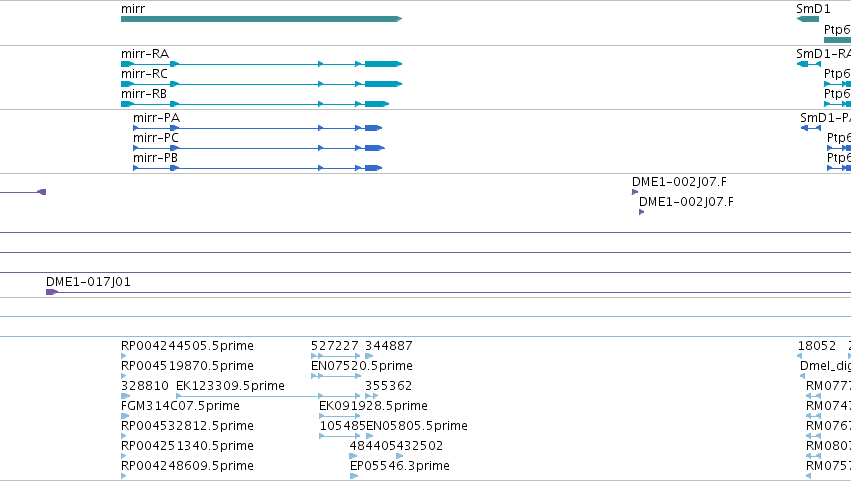Open RP004248609.5prime label

pyautogui.click(x=187, y=466)
